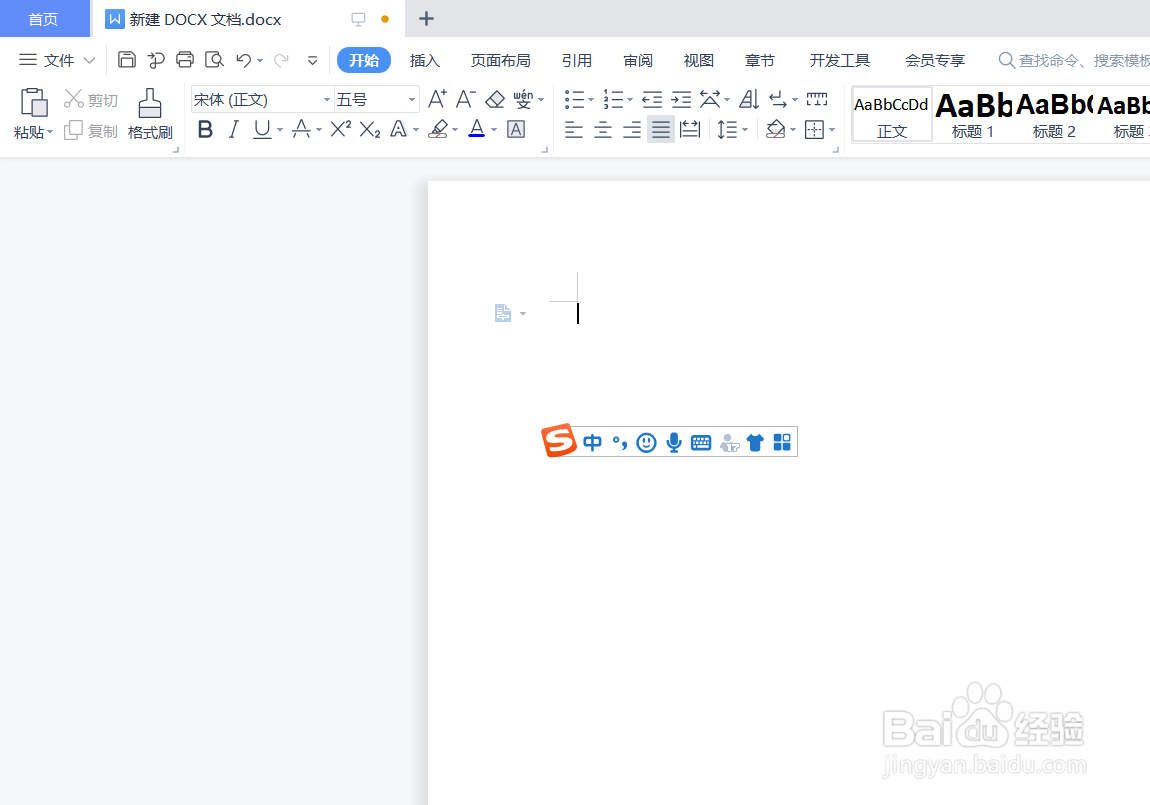Apply 标题 2 style
This screenshot has height=805, width=1150.
(x=1054, y=114)
